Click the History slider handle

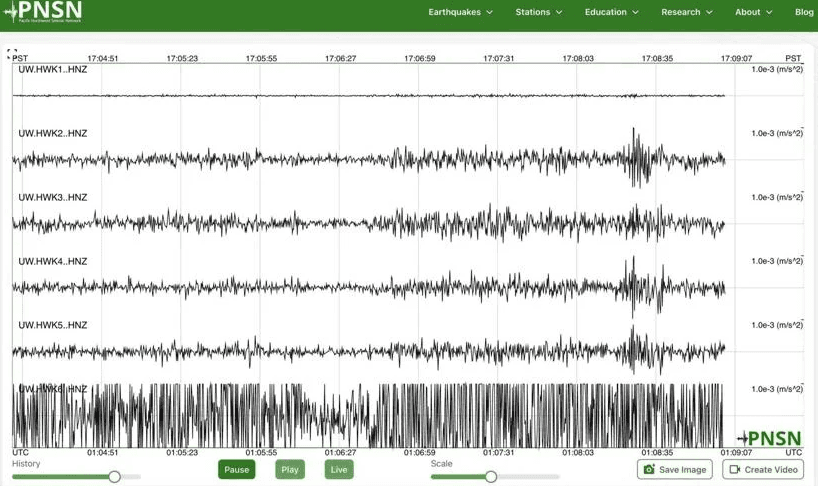point(114,477)
